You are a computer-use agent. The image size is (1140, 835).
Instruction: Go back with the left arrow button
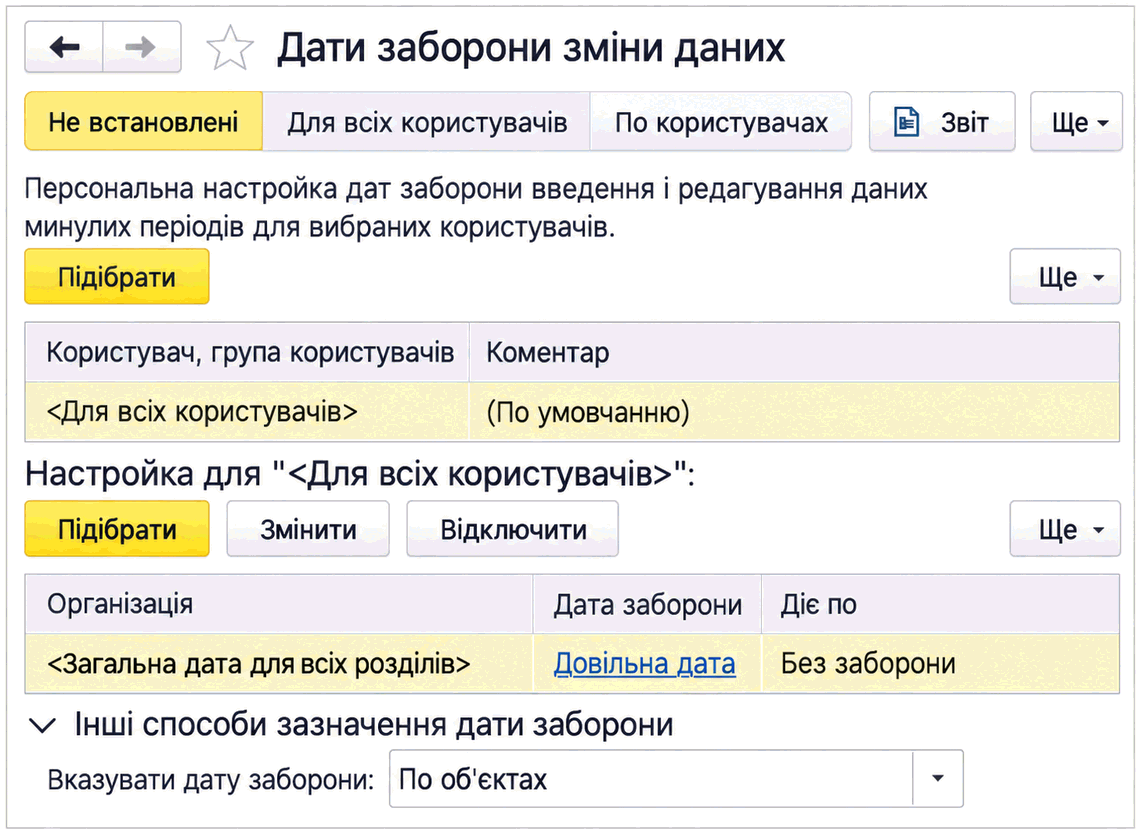coord(64,47)
